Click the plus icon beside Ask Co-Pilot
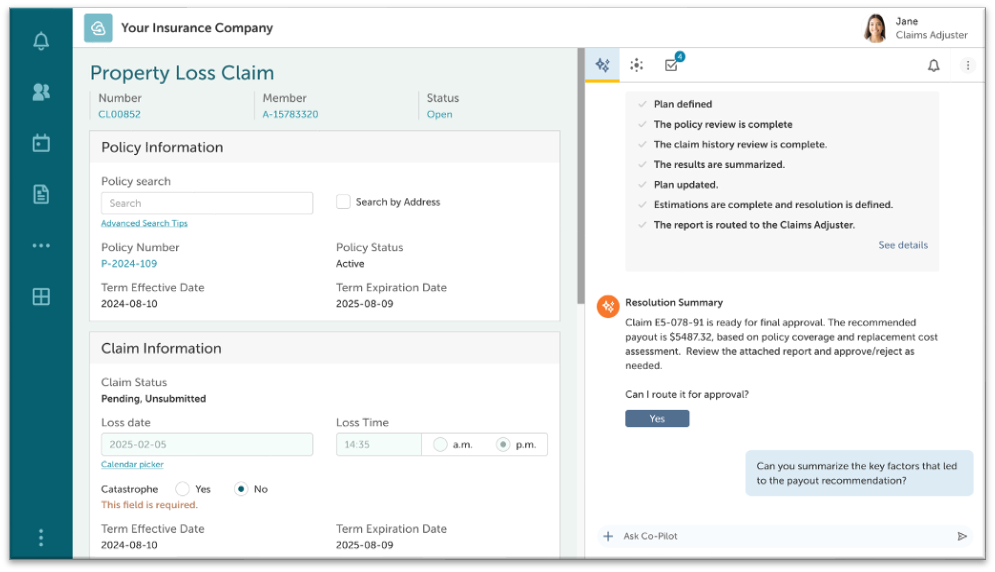The width and height of the screenshot is (995, 572). pyautogui.click(x=608, y=537)
